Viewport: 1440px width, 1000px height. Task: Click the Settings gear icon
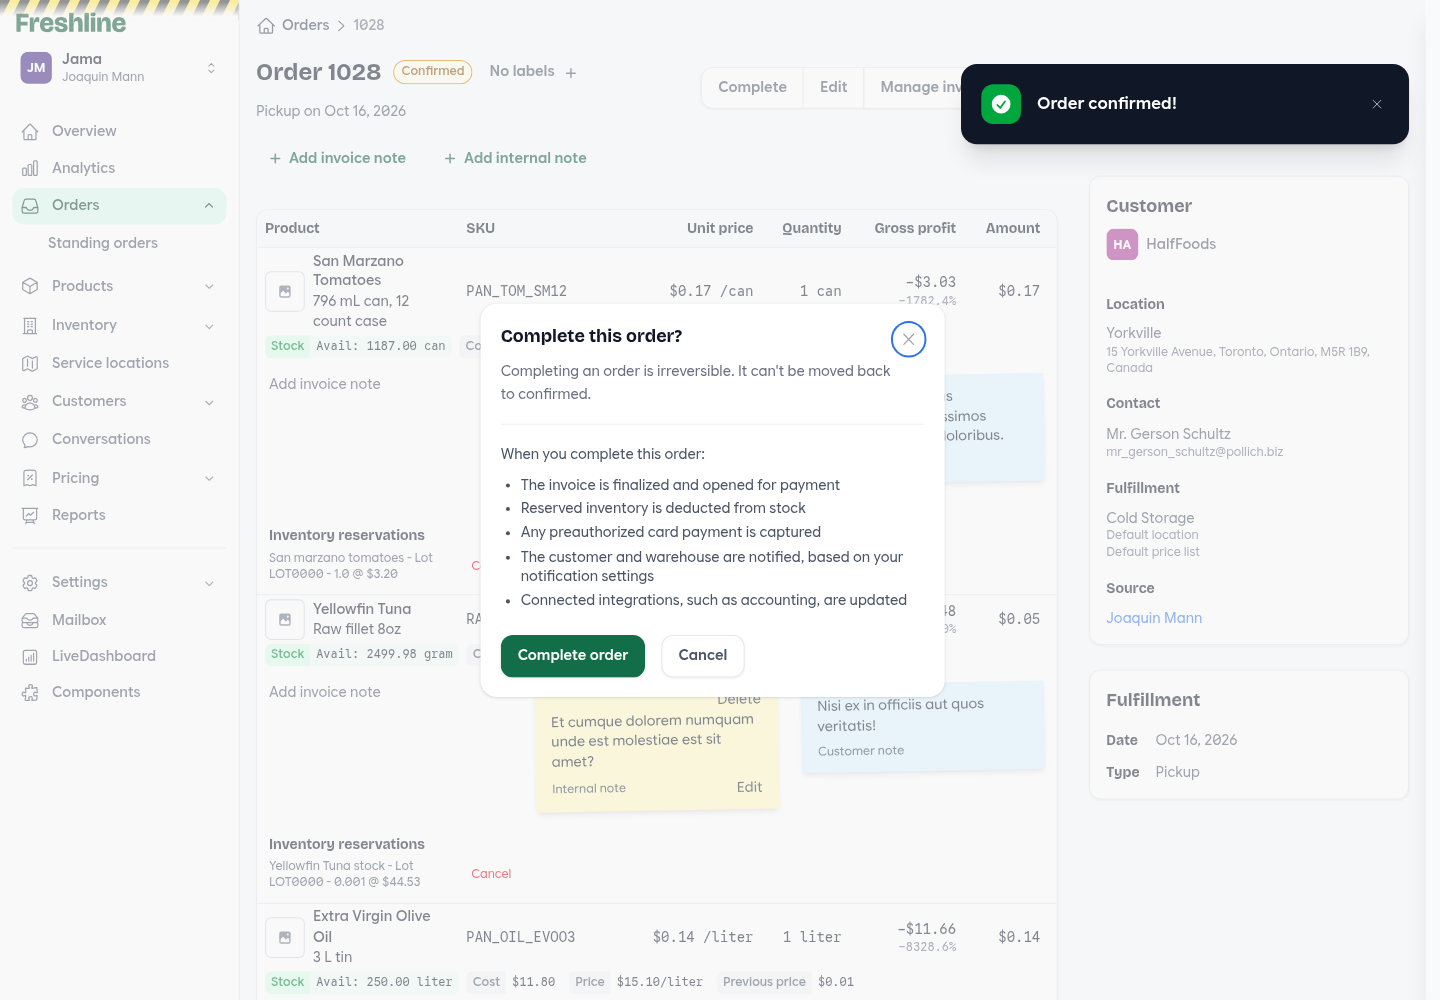tap(30, 582)
